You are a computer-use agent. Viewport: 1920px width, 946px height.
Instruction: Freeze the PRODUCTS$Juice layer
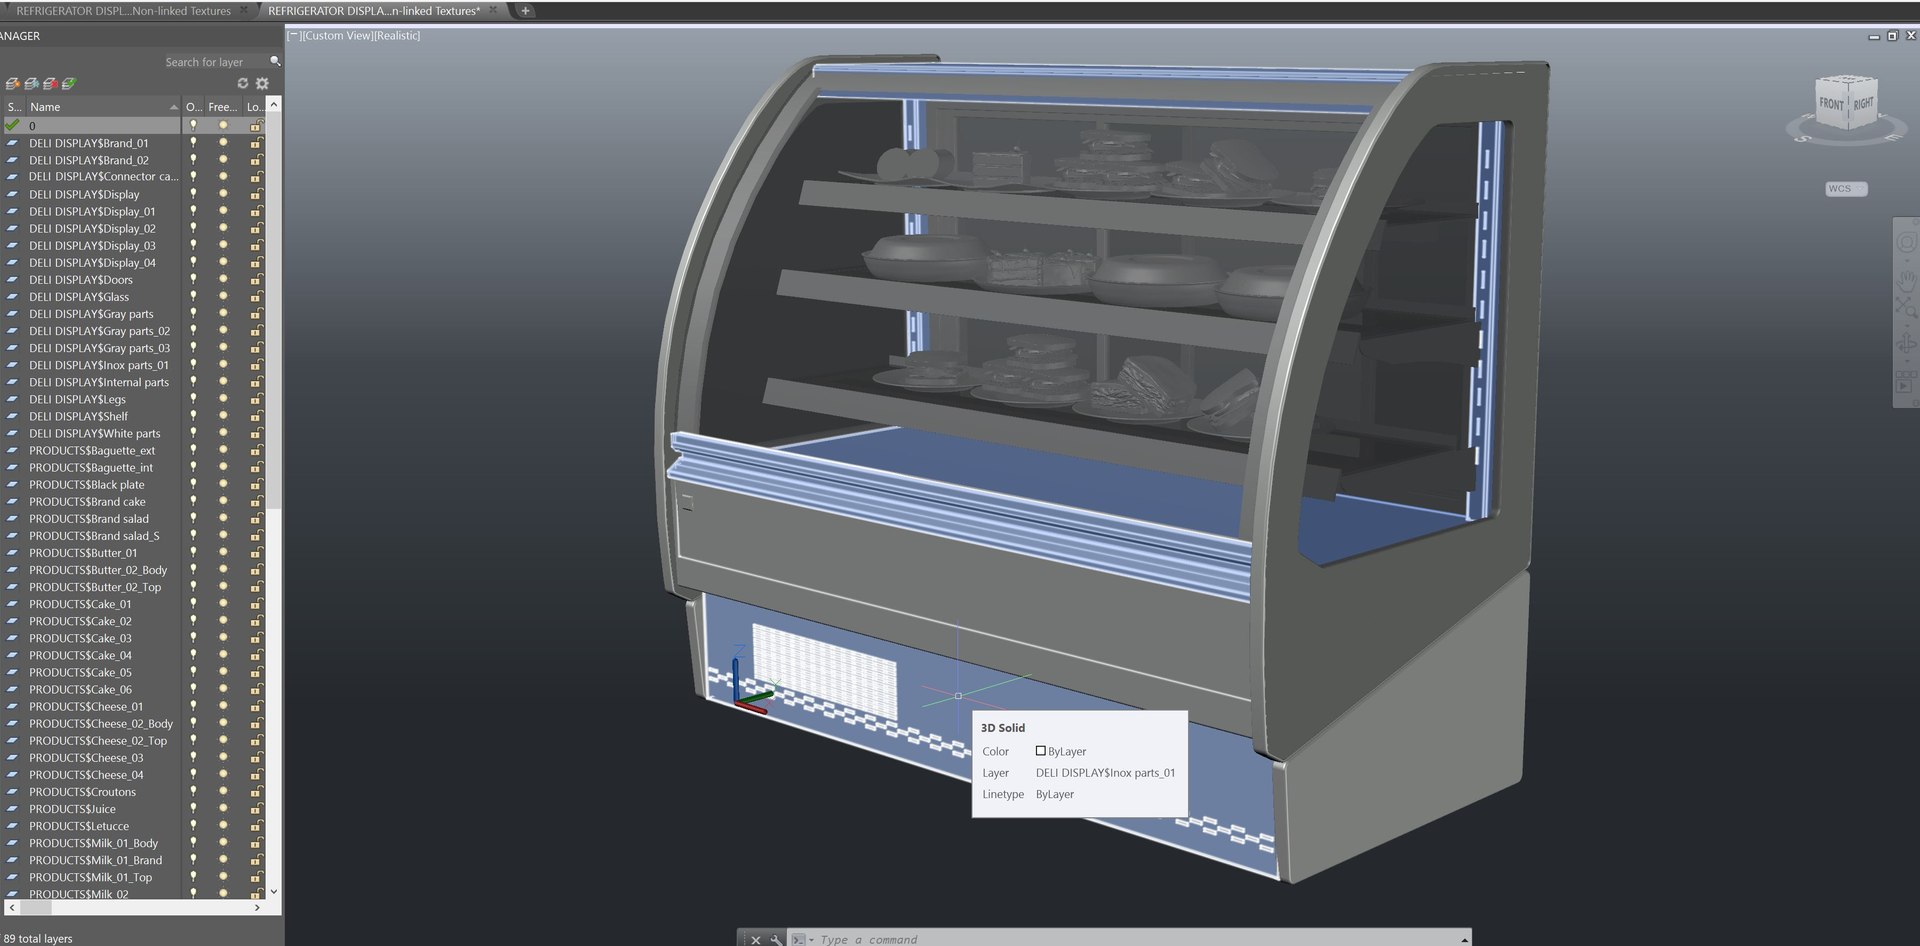(x=223, y=809)
